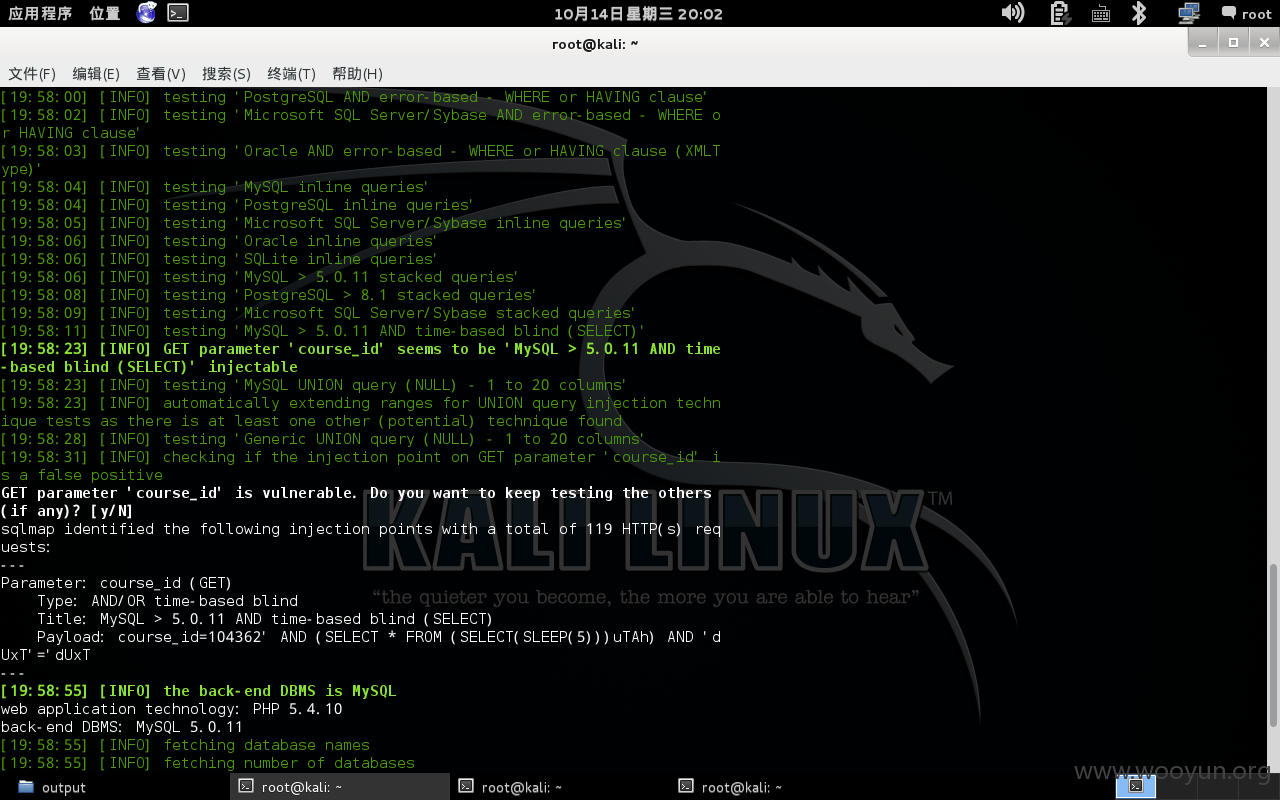Click the 'fetching database names' line

[185, 745]
